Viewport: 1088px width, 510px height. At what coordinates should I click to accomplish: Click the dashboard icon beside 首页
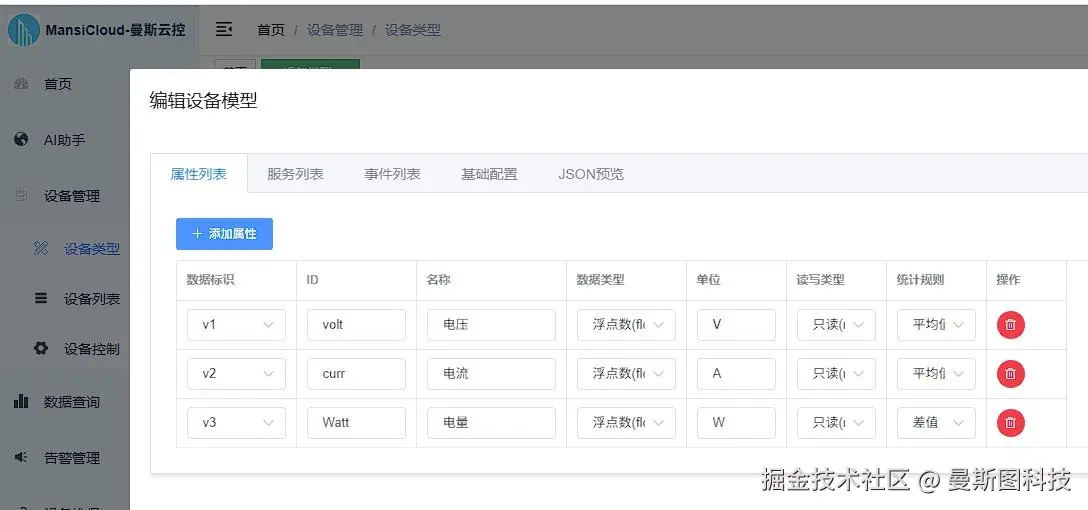(21, 84)
